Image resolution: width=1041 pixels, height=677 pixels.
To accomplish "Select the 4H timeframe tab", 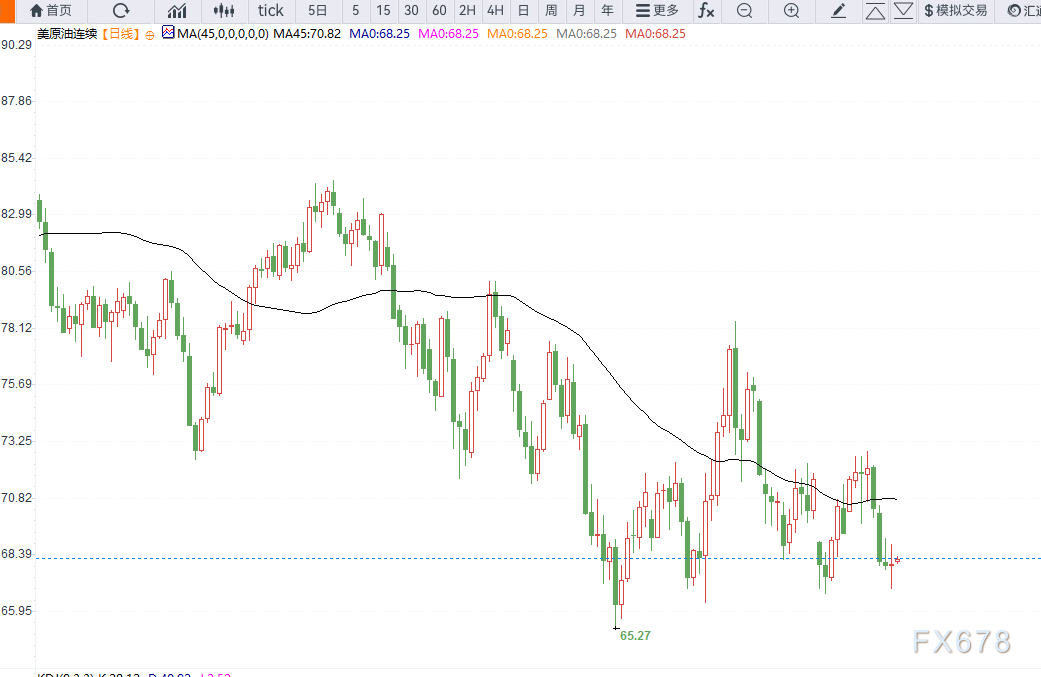I will tap(495, 11).
